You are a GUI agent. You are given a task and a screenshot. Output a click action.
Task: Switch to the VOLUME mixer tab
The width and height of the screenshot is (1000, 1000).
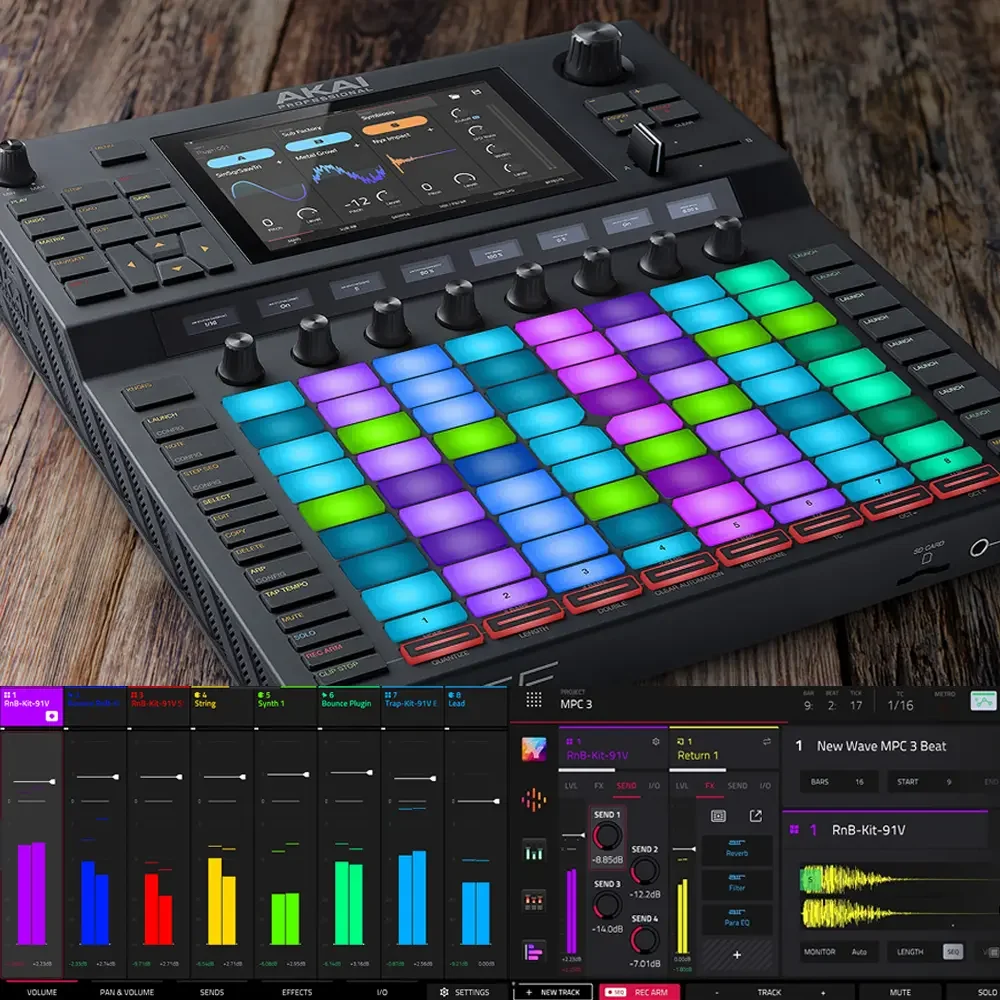tap(41, 992)
